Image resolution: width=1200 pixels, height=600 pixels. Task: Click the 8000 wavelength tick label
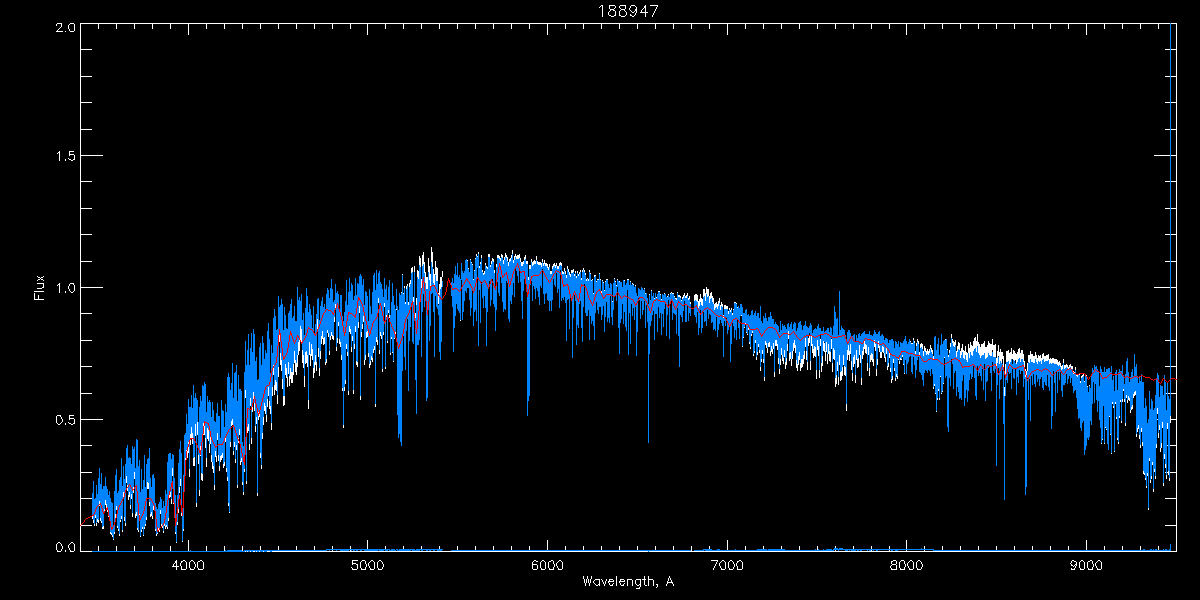(x=906, y=565)
